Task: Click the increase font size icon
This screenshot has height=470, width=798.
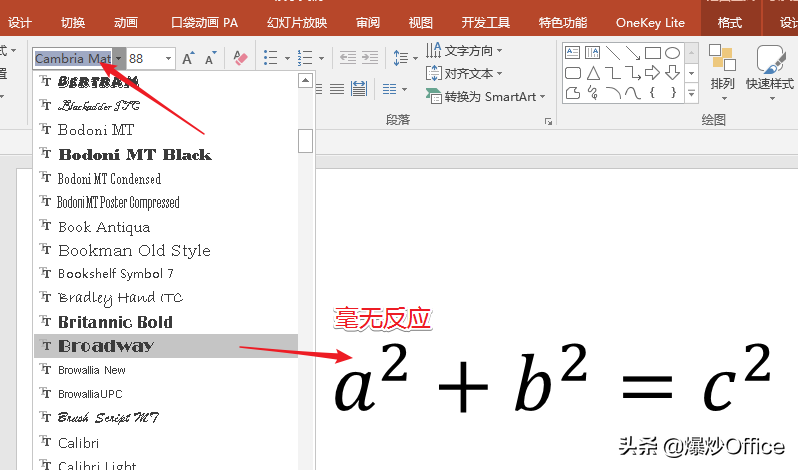Action: pyautogui.click(x=188, y=58)
